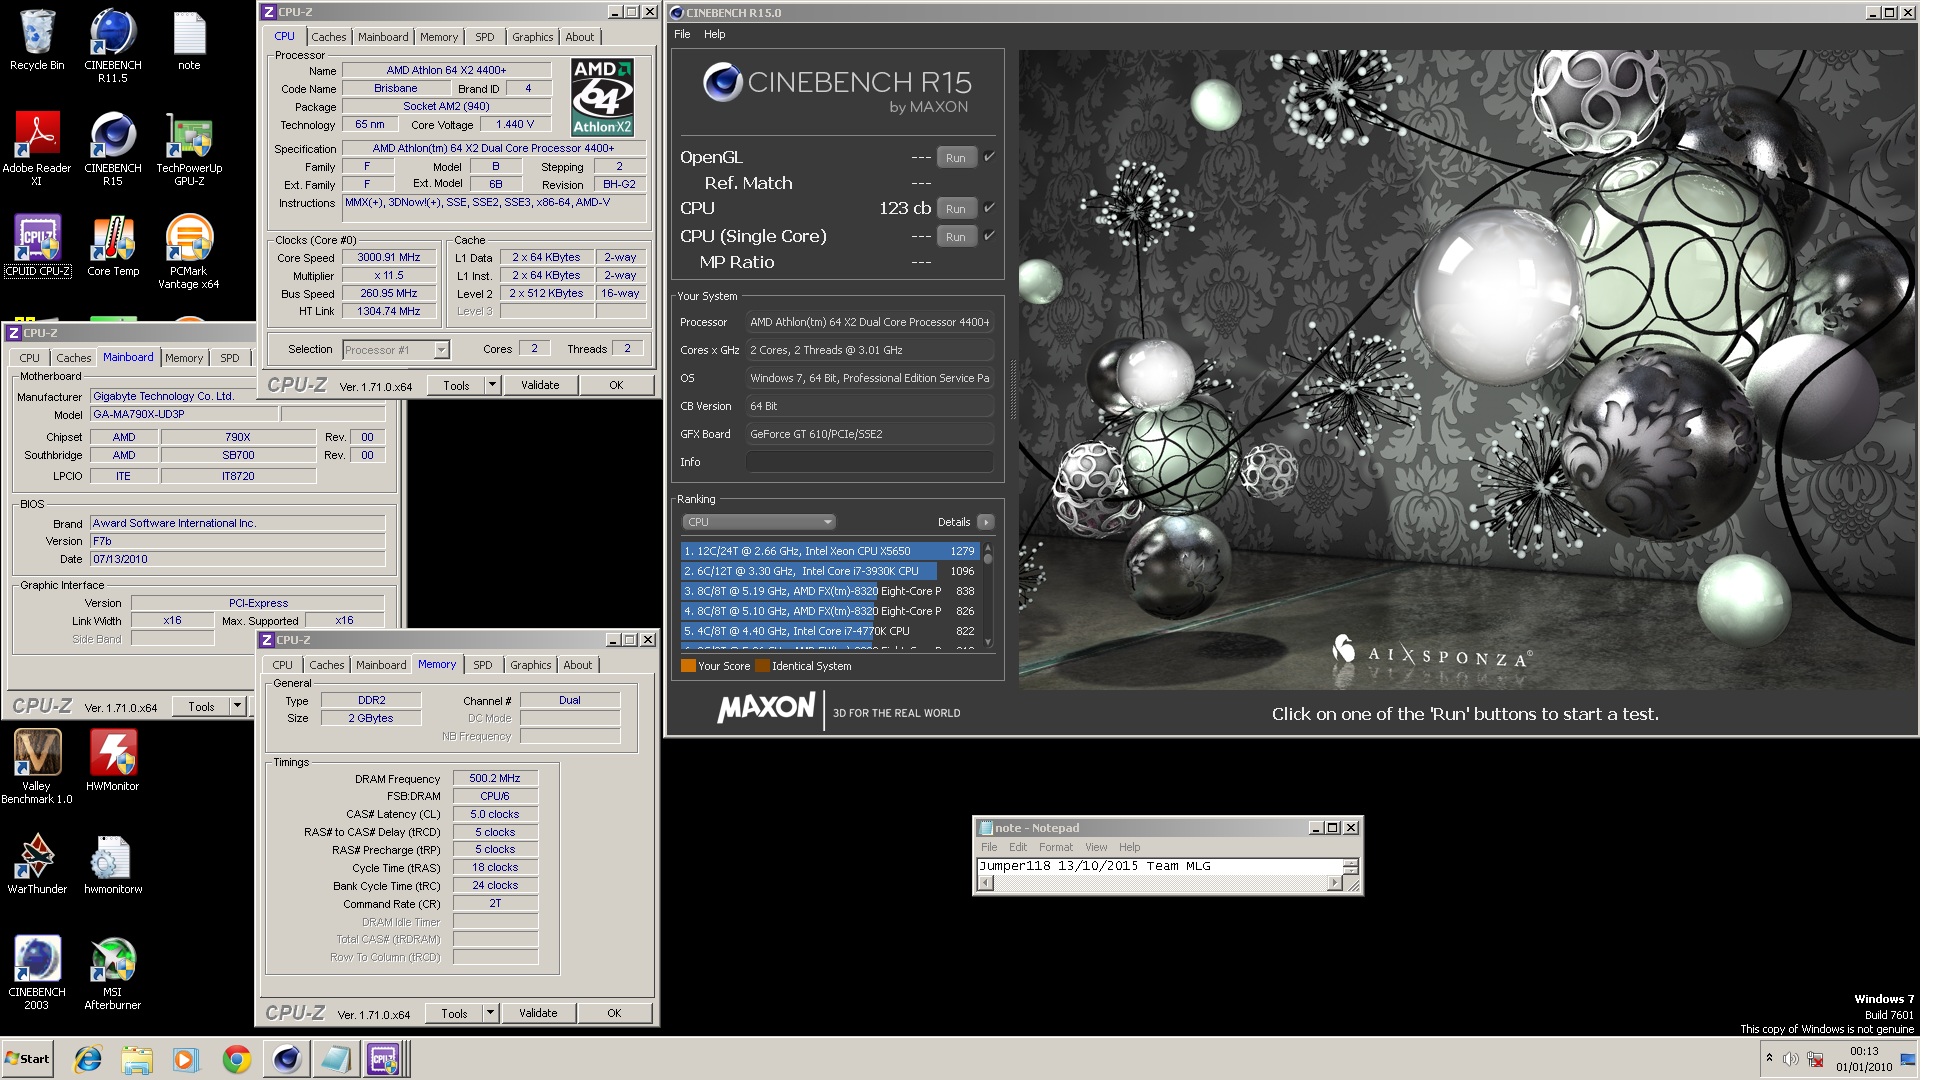This screenshot has height=1080, width=1938.
Task: Open Valley Benchmark 1.0 desktop icon
Action: point(37,766)
